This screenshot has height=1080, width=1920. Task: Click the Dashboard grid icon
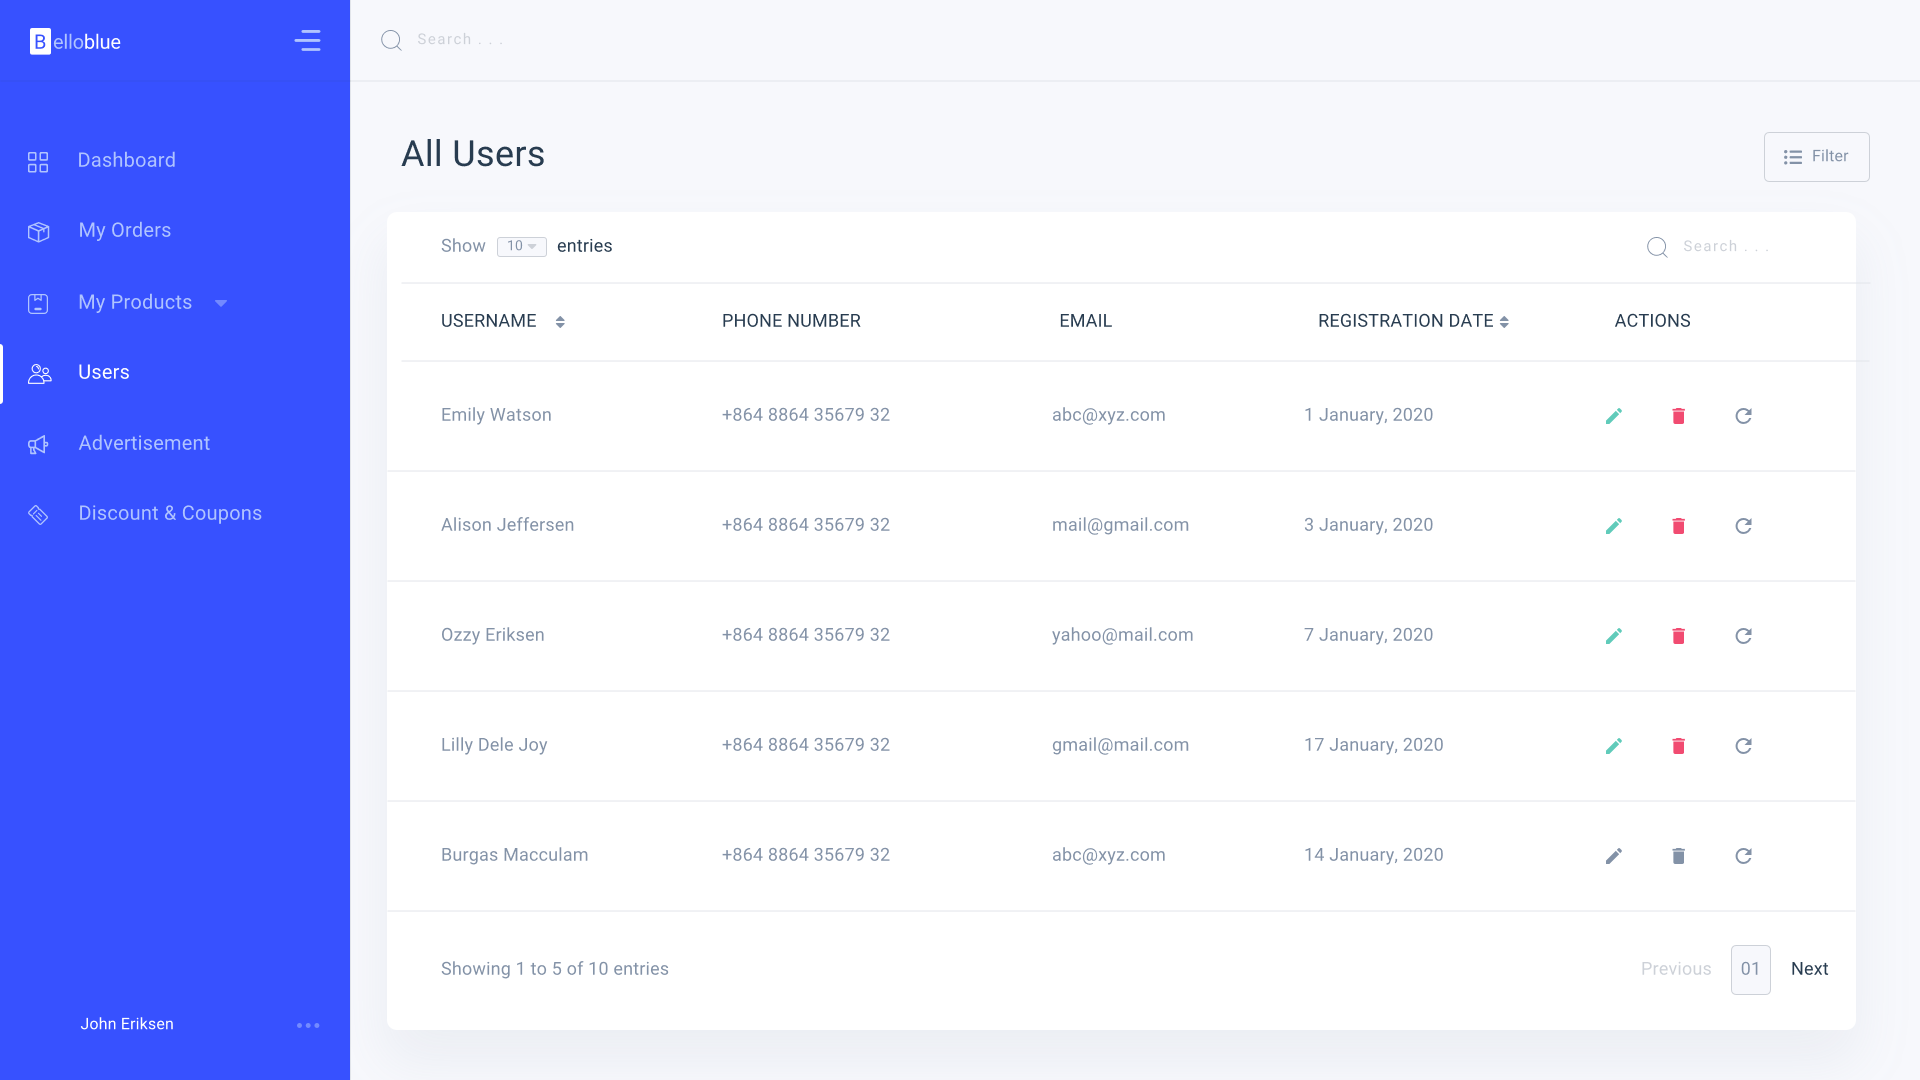point(38,162)
